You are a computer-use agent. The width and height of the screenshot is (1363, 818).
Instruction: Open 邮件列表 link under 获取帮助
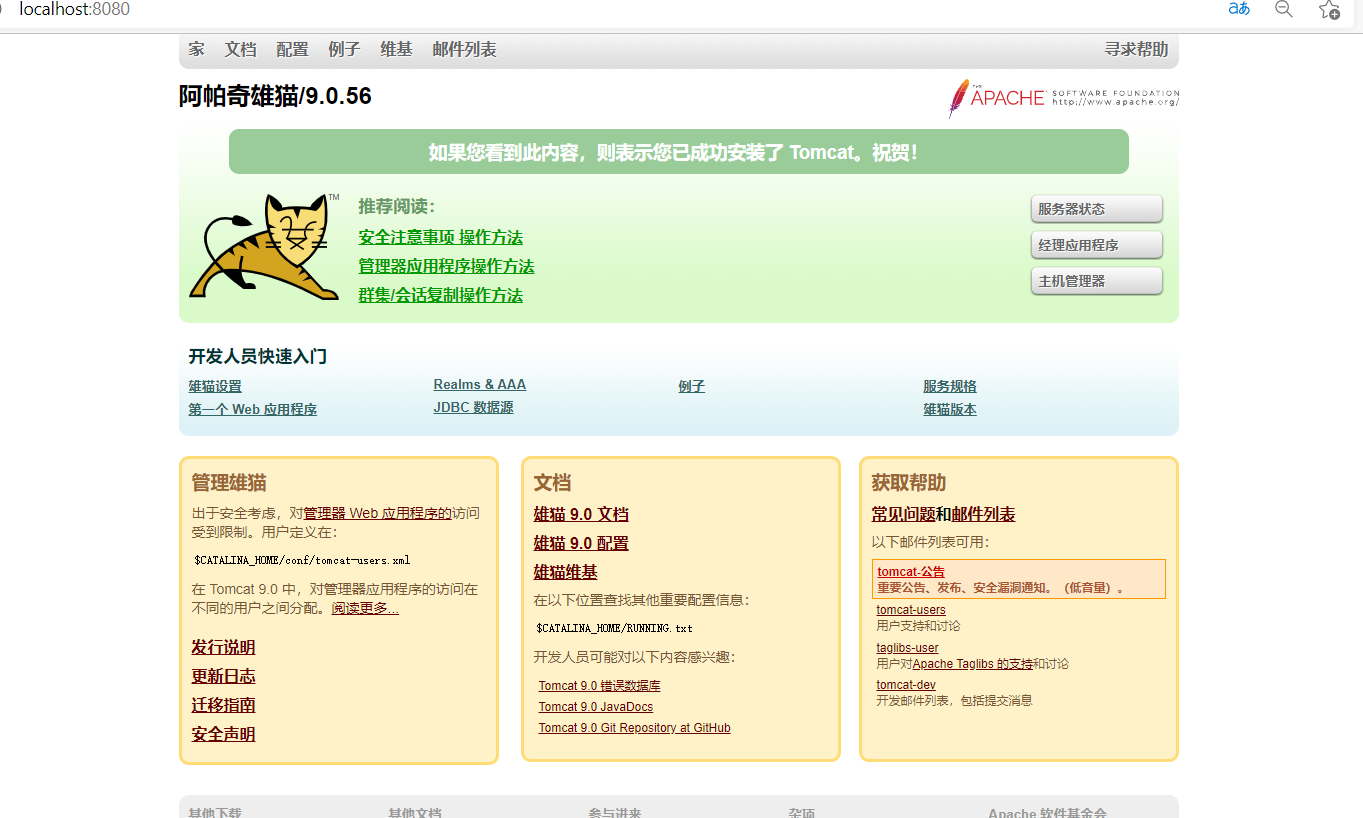[x=983, y=514]
